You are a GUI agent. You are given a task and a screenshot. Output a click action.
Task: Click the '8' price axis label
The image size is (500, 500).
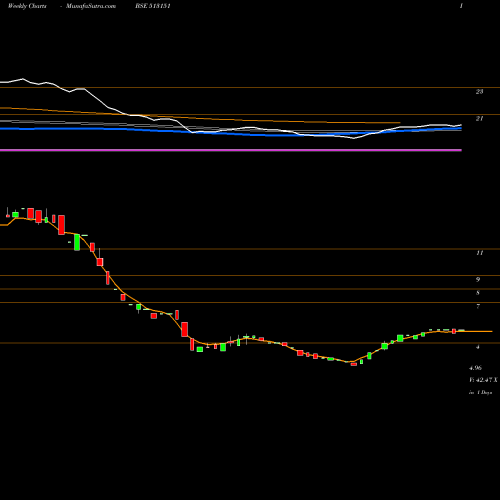point(478,293)
